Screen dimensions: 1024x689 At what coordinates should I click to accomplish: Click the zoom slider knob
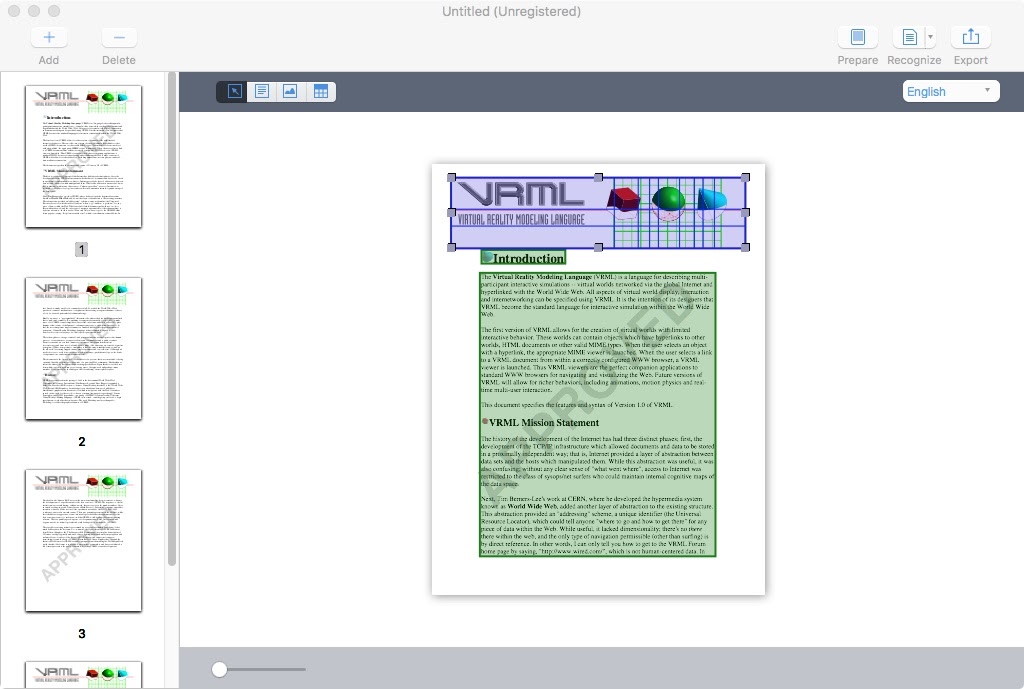point(219,669)
